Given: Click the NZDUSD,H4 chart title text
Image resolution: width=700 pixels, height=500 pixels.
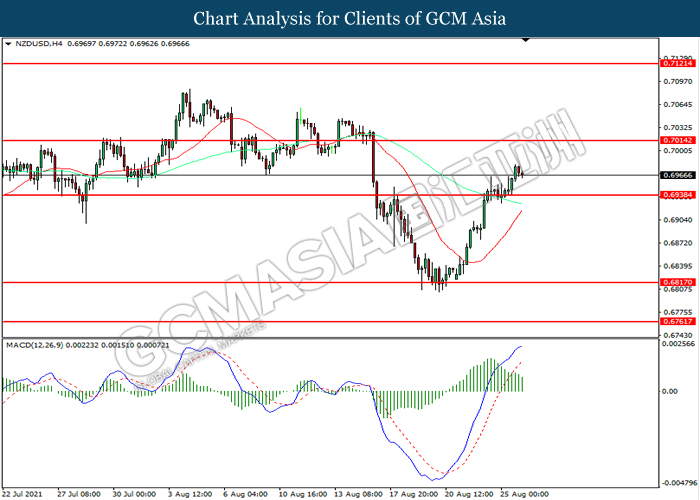Looking at the screenshot, I should tap(39, 44).
